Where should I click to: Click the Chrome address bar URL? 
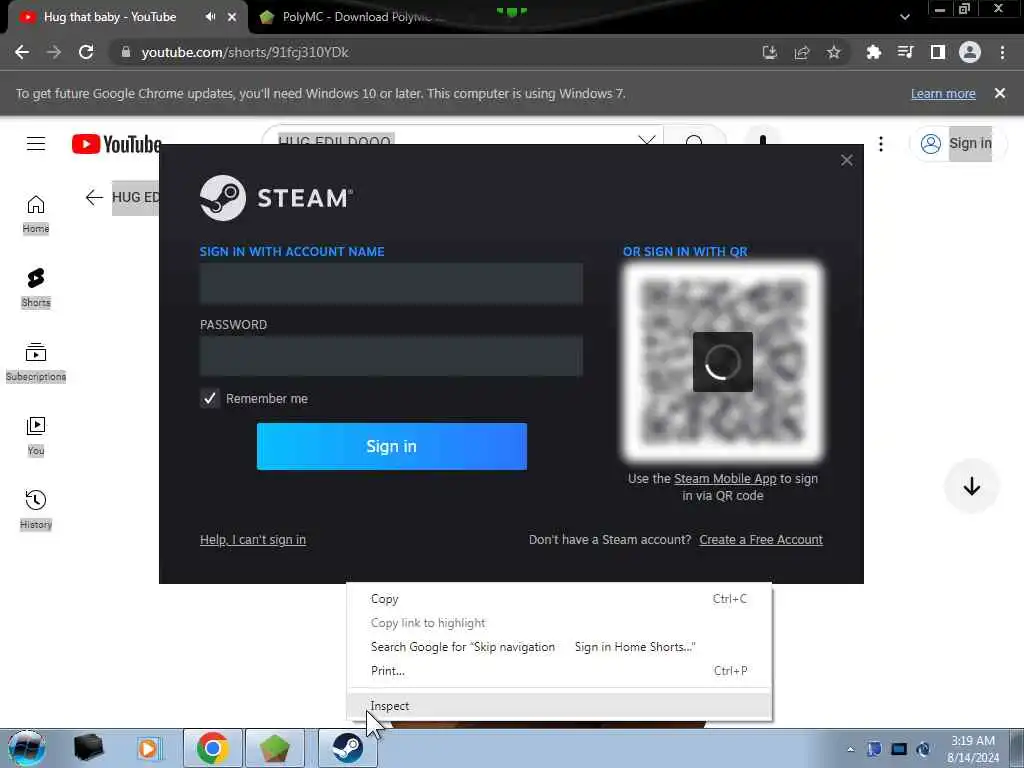(245, 52)
